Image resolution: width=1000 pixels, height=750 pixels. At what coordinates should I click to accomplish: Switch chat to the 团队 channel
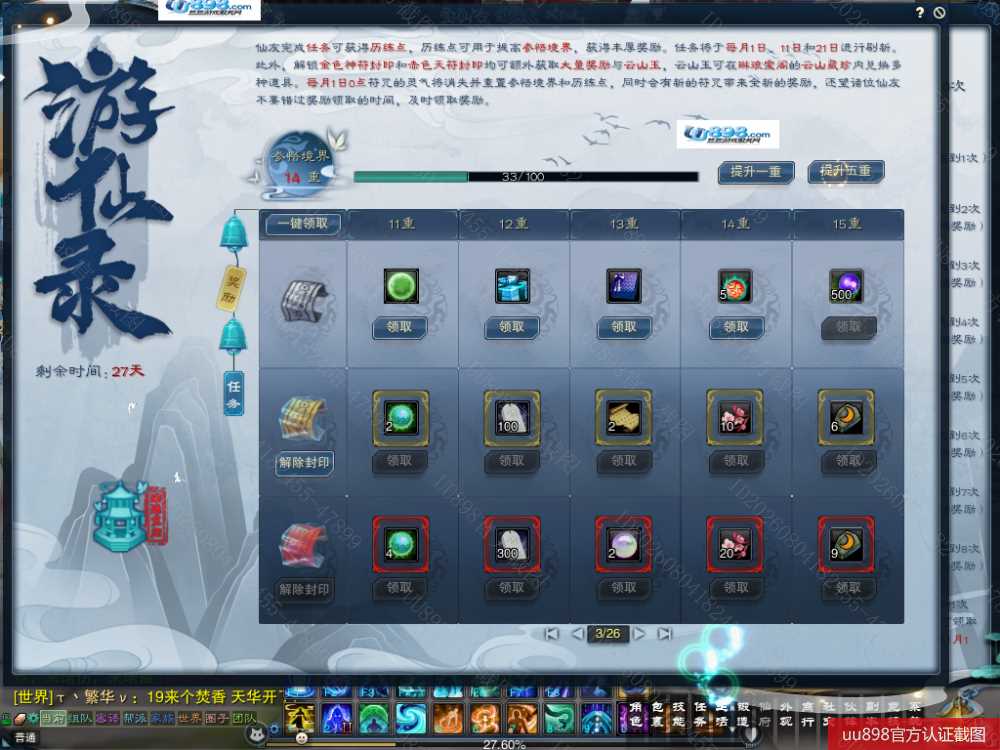(244, 718)
